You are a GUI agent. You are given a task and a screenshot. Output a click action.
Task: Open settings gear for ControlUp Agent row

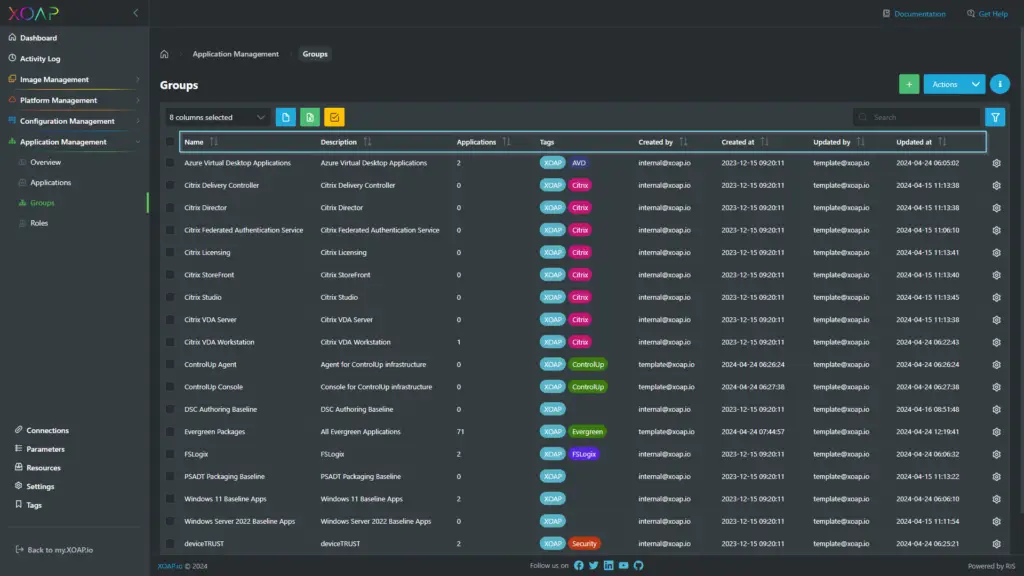click(x=996, y=364)
